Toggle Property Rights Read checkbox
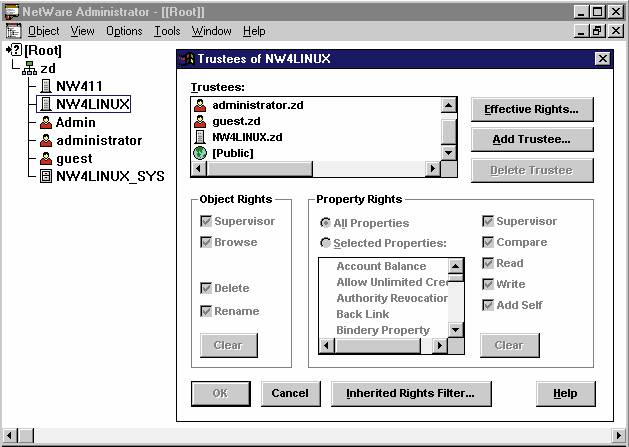Viewport: 629px width, 447px height. click(x=488, y=263)
